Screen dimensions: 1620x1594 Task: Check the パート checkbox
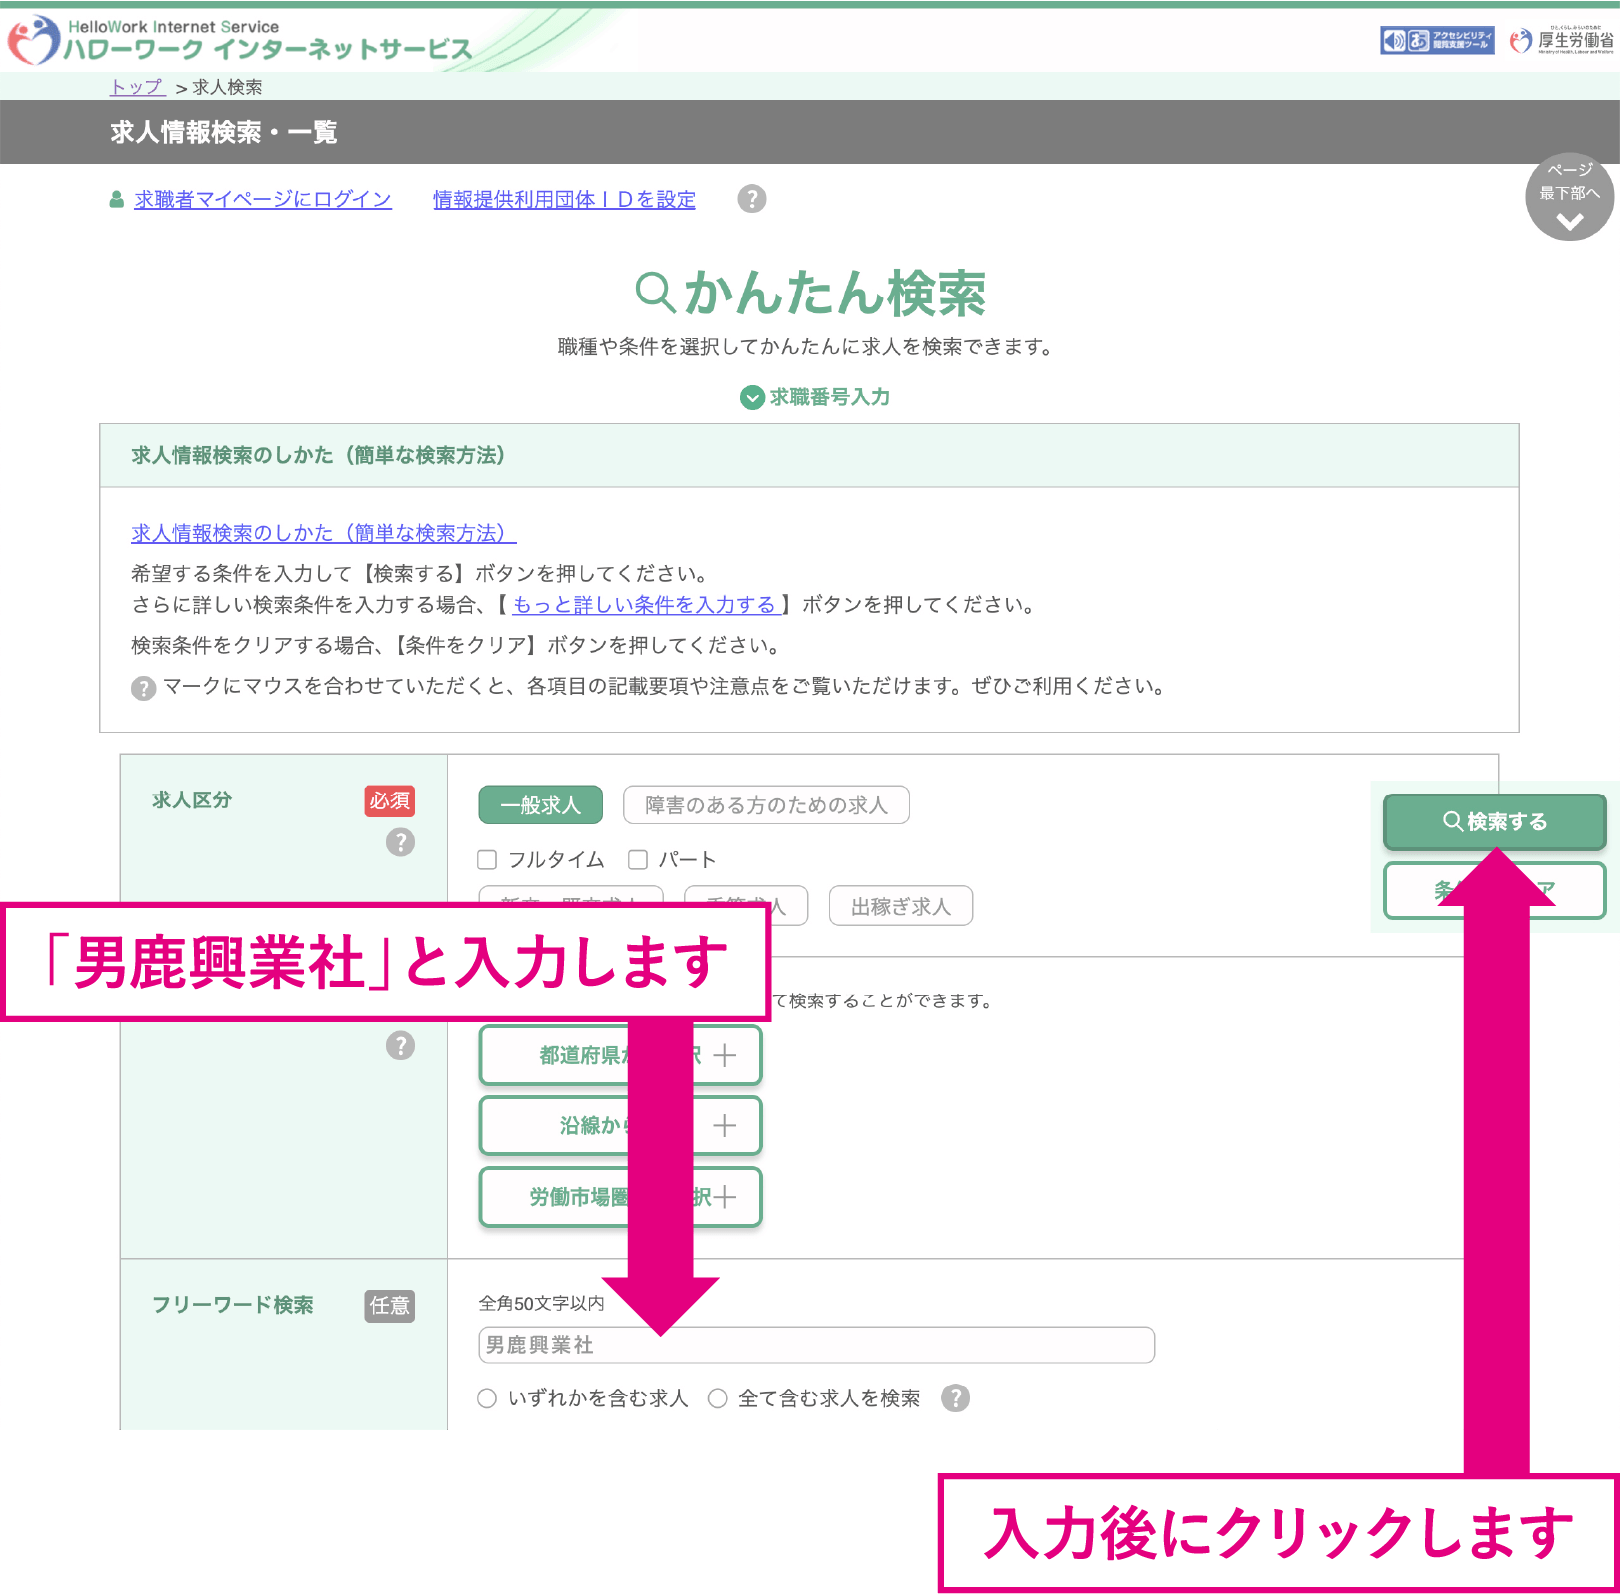(638, 860)
